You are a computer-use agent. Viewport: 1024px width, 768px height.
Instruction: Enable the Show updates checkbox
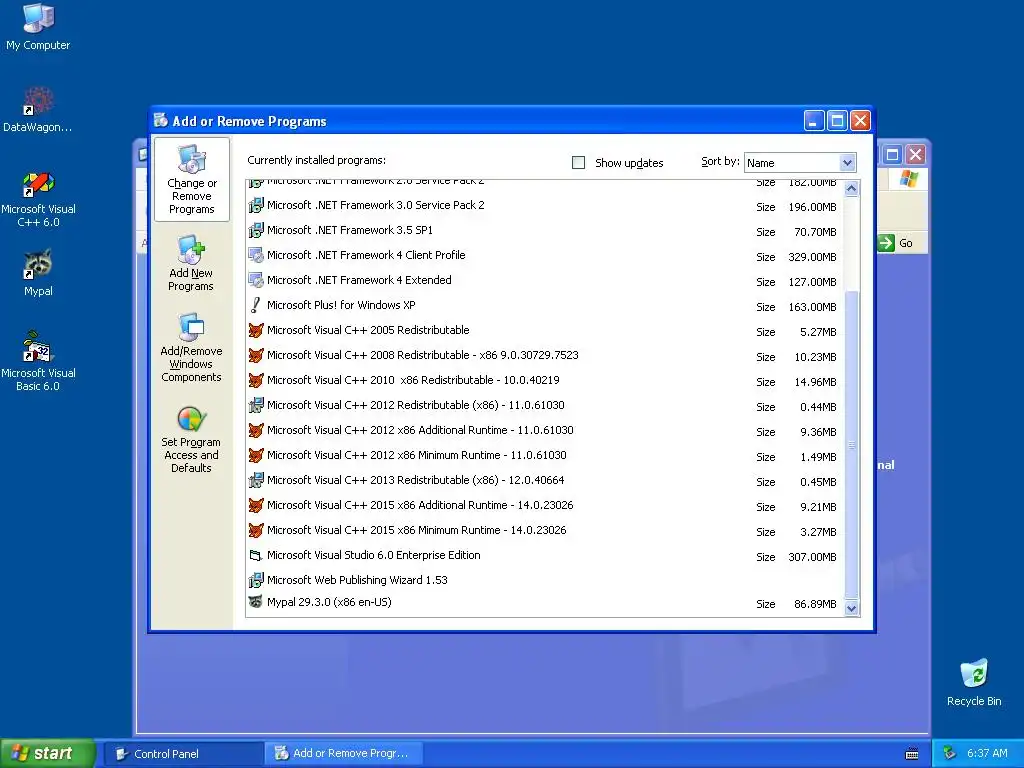coord(579,163)
